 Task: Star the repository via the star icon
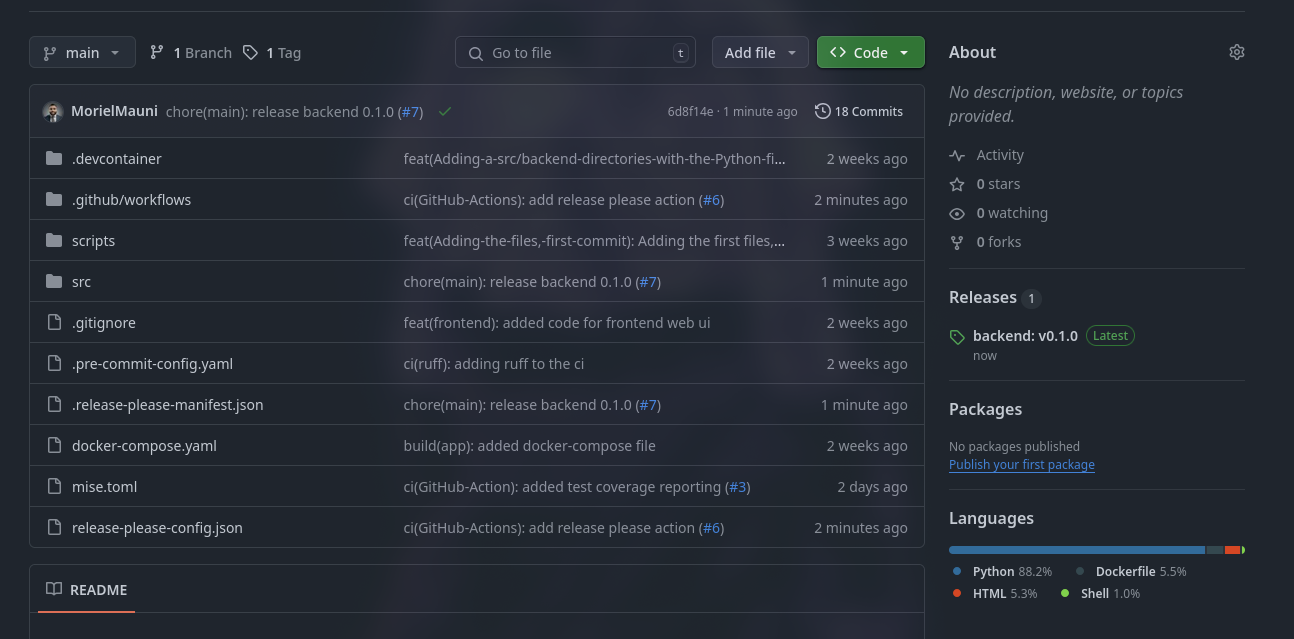(957, 184)
